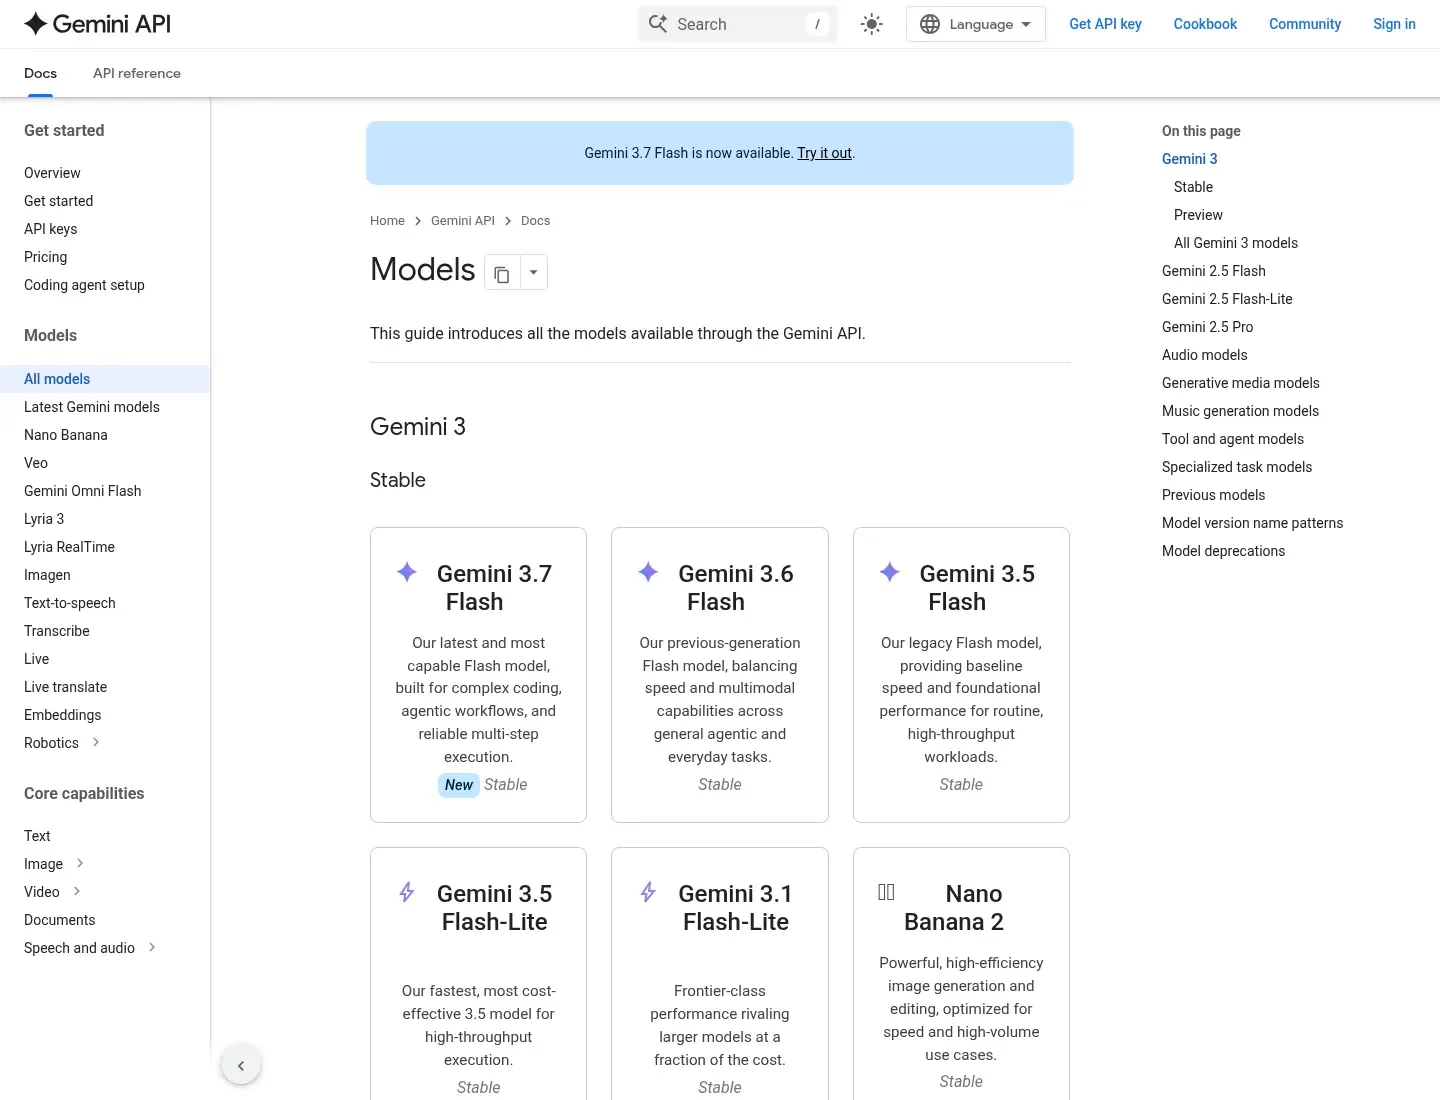The height and width of the screenshot is (1100, 1440).
Task: Open Lyria RealTime sidebar item
Action: tap(69, 547)
